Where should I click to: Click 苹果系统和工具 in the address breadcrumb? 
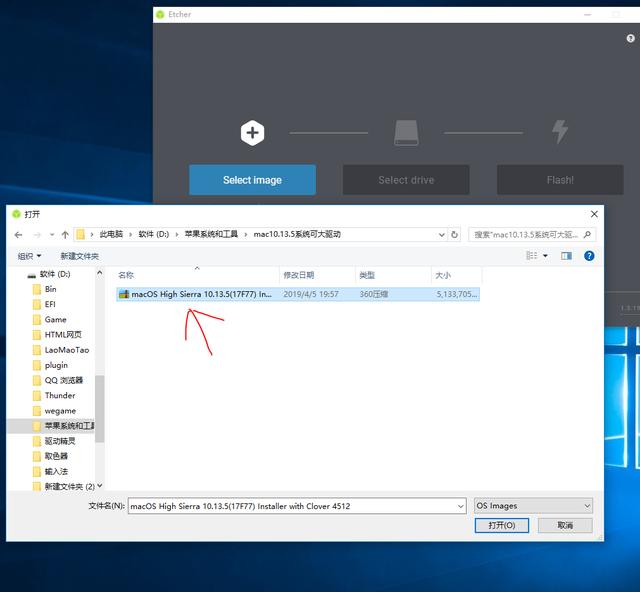point(211,234)
